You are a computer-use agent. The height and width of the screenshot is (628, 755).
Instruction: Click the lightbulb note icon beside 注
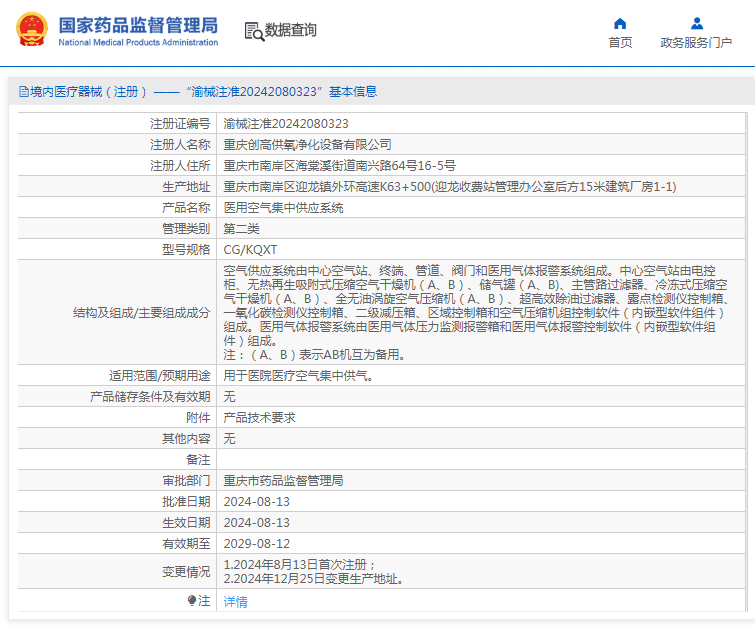click(x=192, y=600)
